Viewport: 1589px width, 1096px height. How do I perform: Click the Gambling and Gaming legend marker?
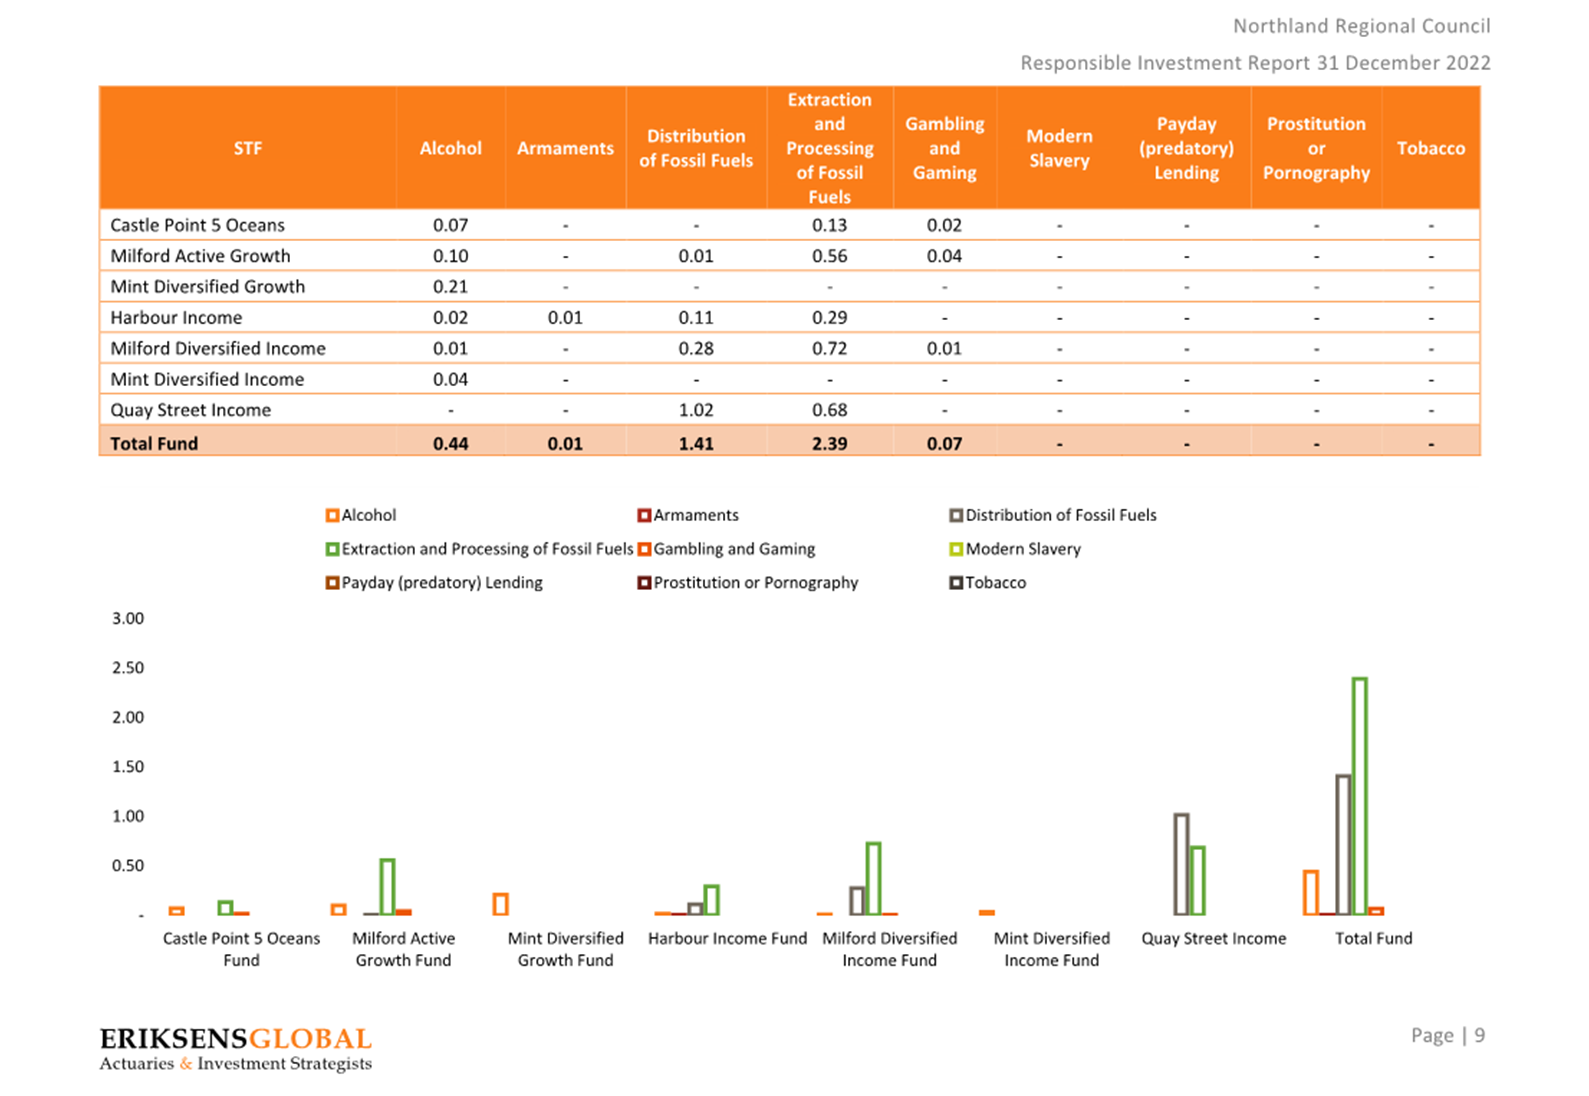[644, 550]
